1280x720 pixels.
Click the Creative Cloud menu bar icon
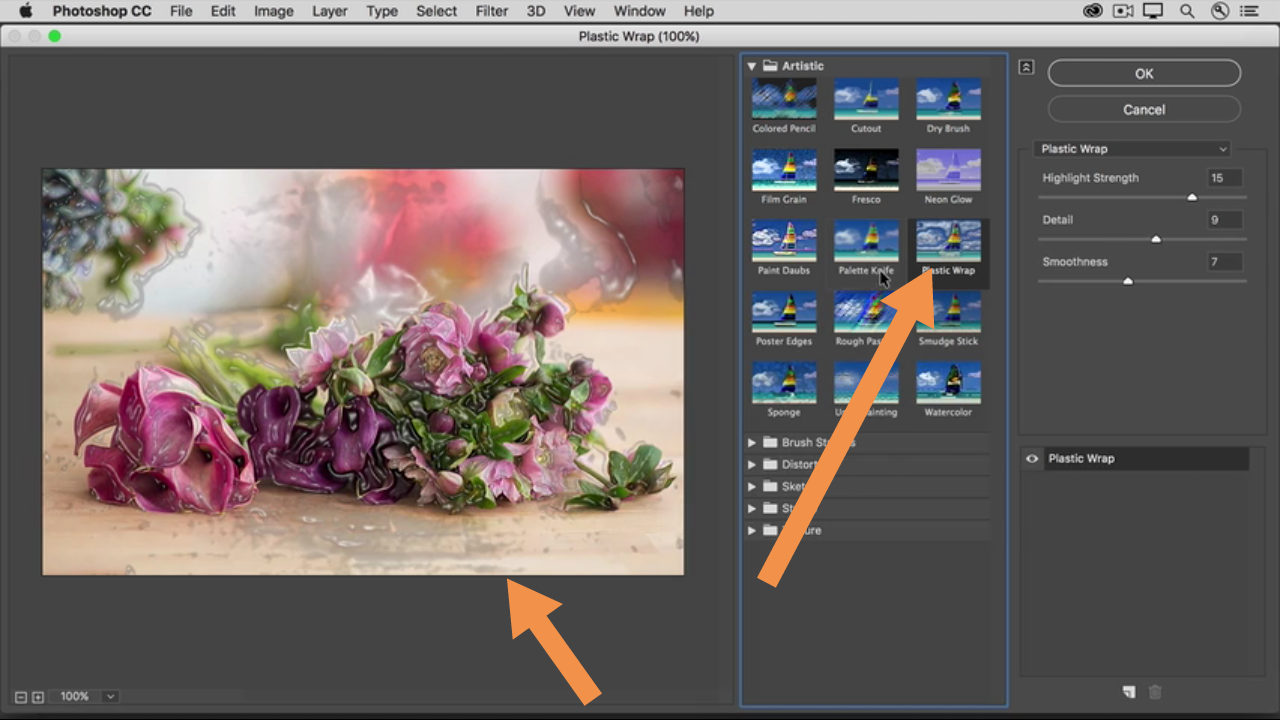pos(1093,12)
